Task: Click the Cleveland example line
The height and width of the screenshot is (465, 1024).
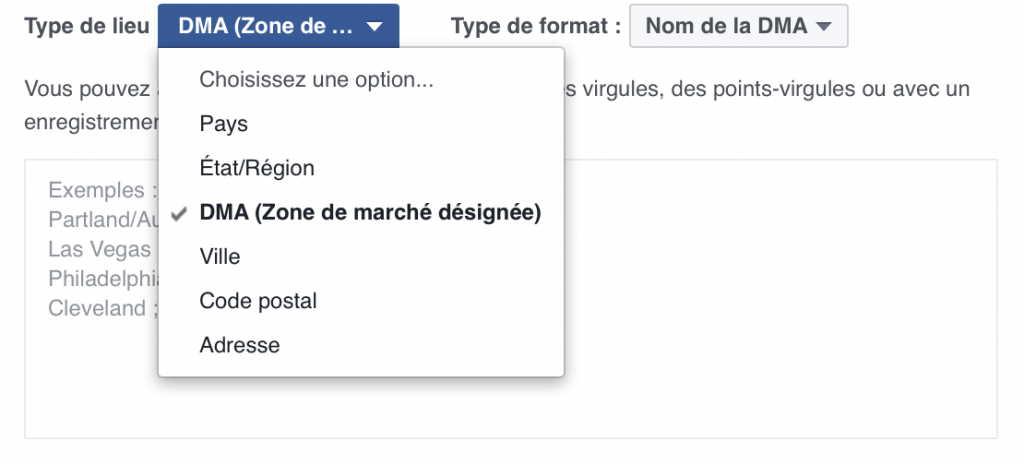Action: point(102,308)
